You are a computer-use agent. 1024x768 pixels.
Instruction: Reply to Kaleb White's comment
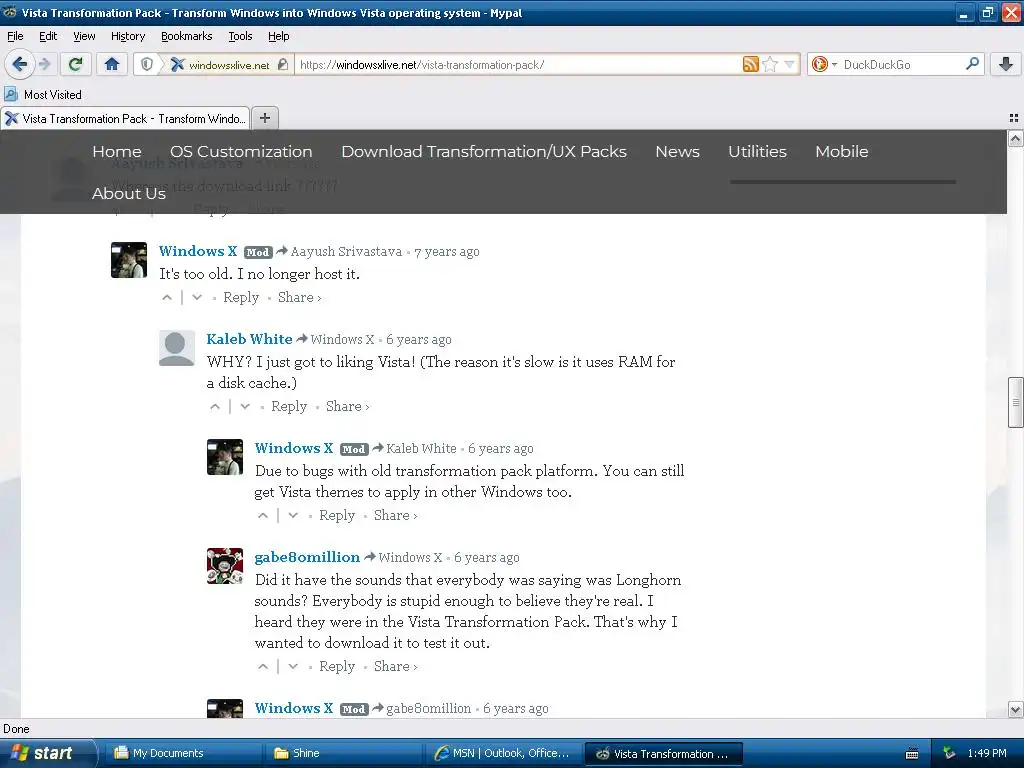(289, 407)
